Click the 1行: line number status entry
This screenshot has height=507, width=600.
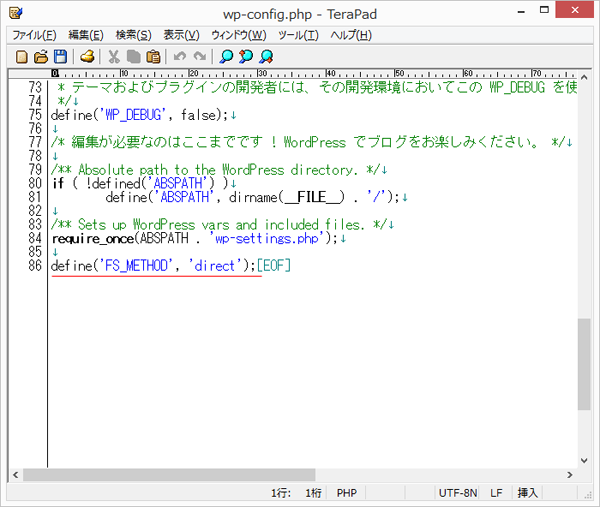click(281, 493)
